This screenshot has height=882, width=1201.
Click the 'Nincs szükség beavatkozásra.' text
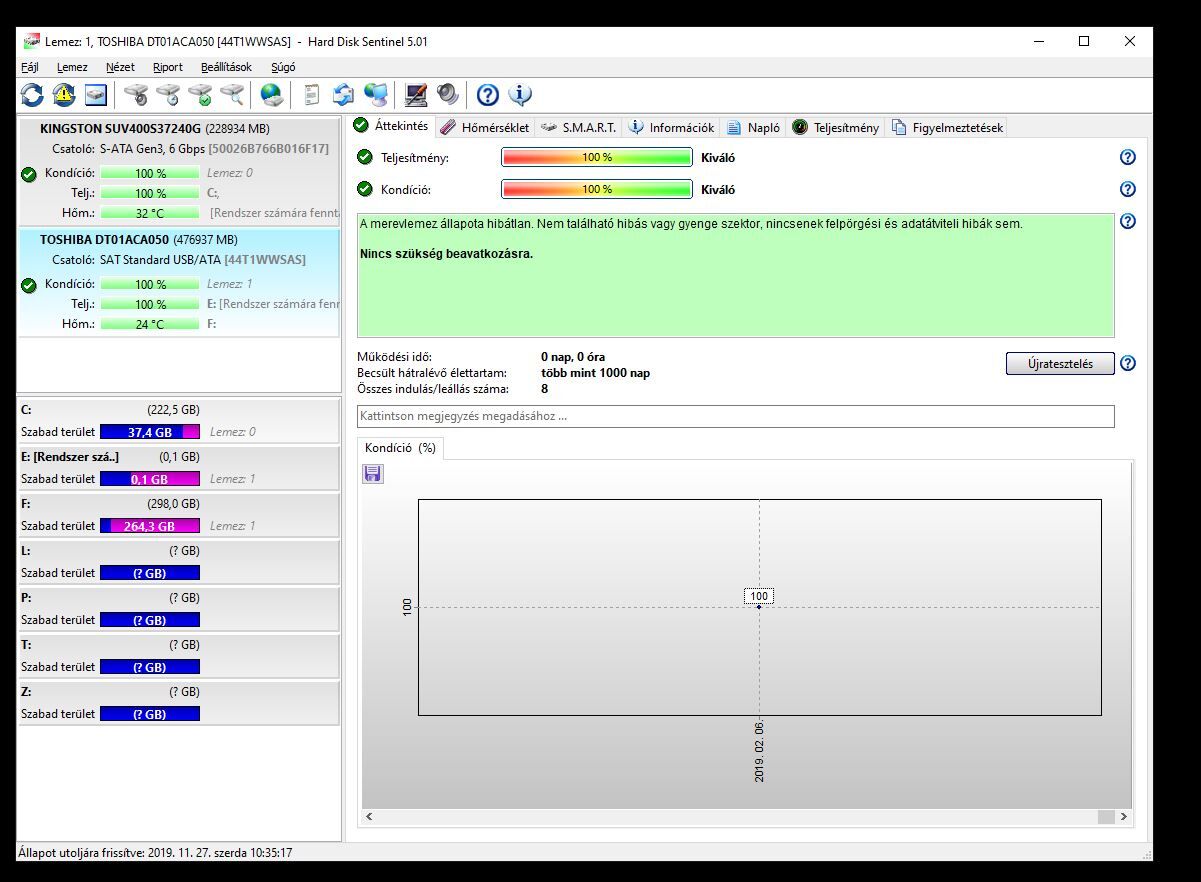coord(446,253)
